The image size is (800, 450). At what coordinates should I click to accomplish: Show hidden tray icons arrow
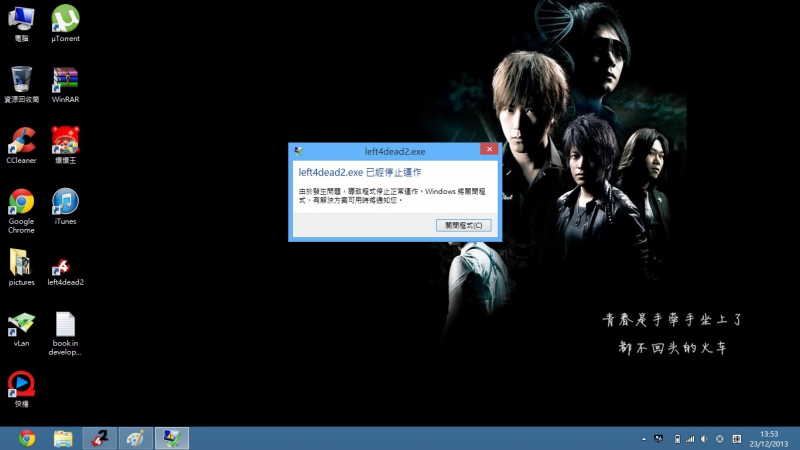click(644, 439)
